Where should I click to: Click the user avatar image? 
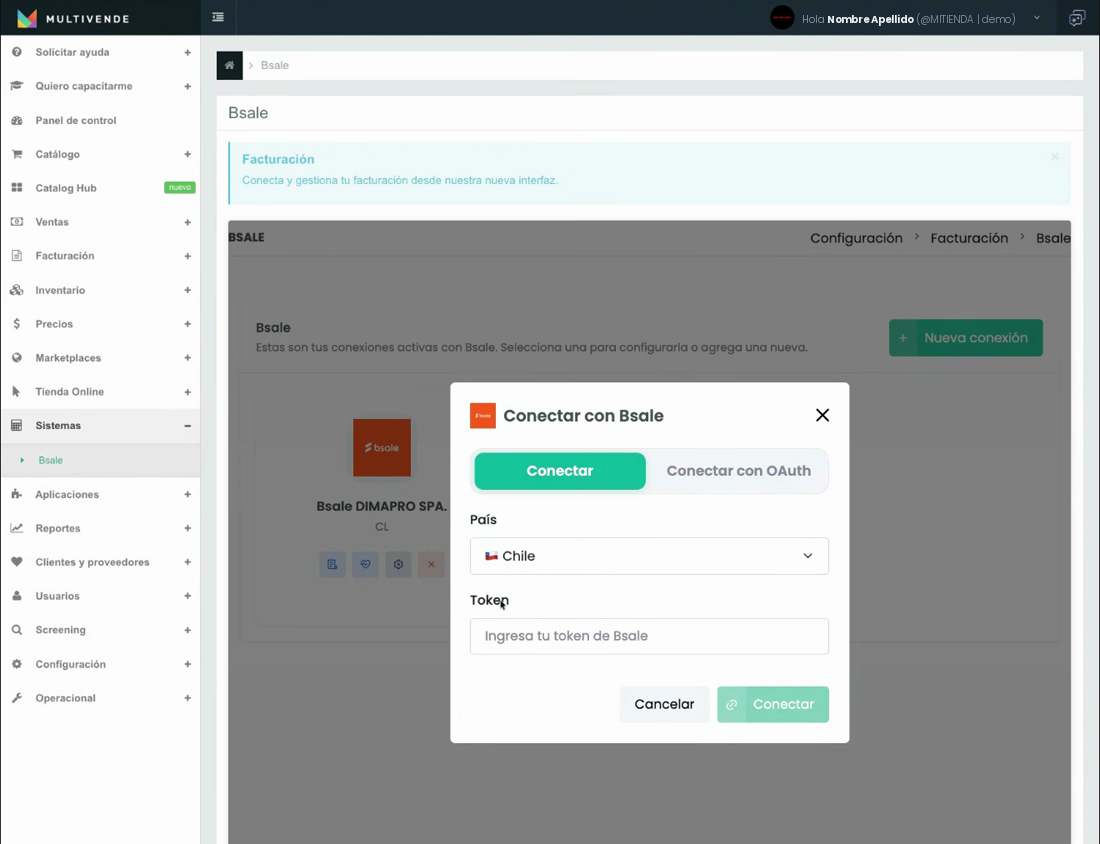[782, 18]
